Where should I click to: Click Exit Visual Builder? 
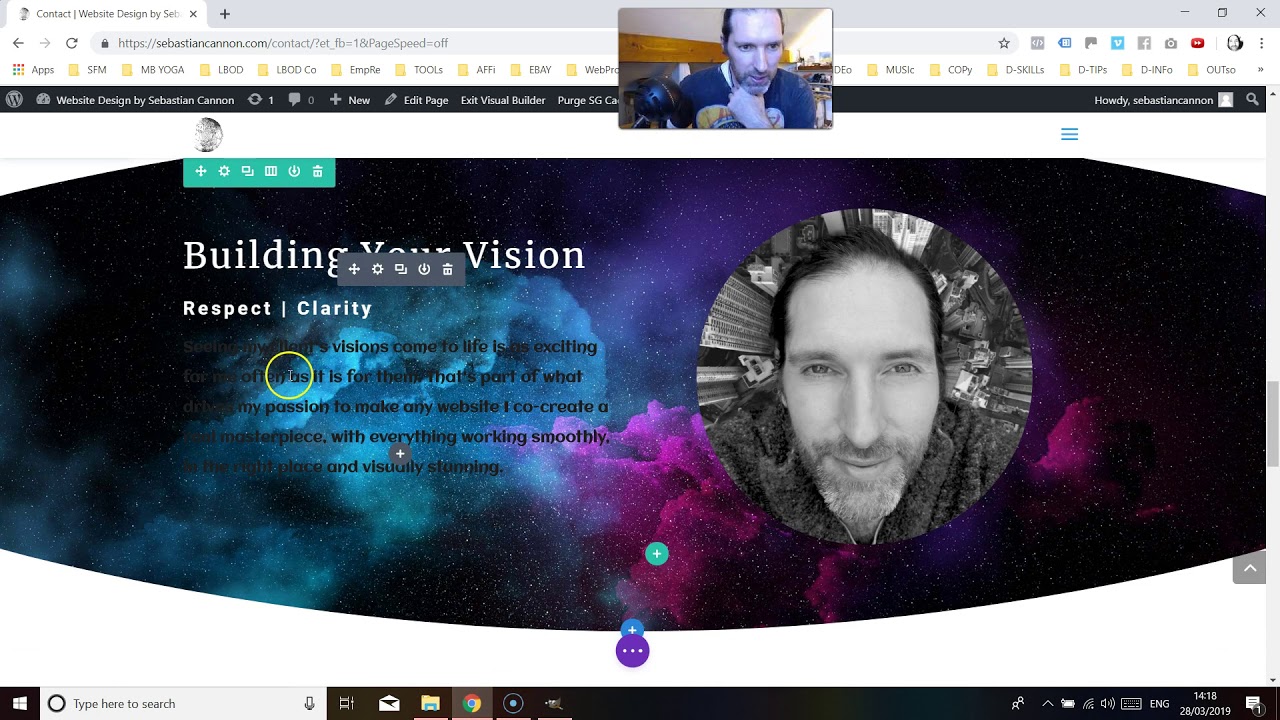503,100
